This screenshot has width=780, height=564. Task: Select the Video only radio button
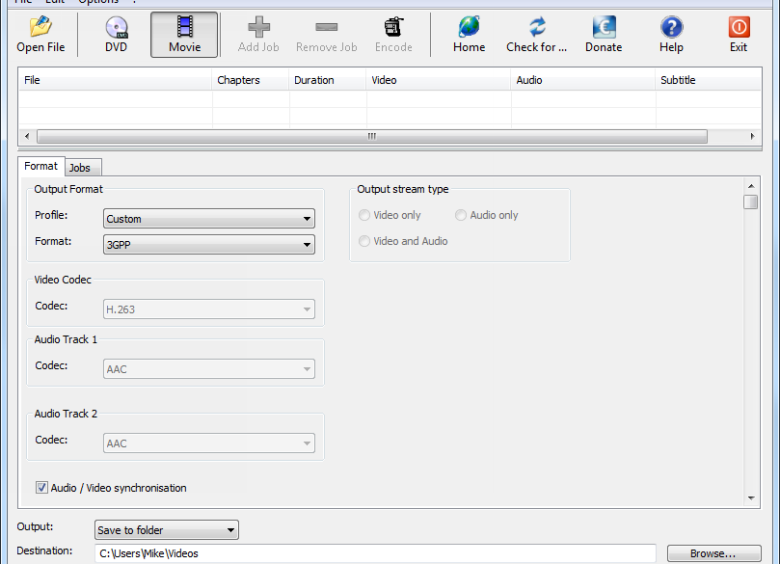(x=365, y=215)
